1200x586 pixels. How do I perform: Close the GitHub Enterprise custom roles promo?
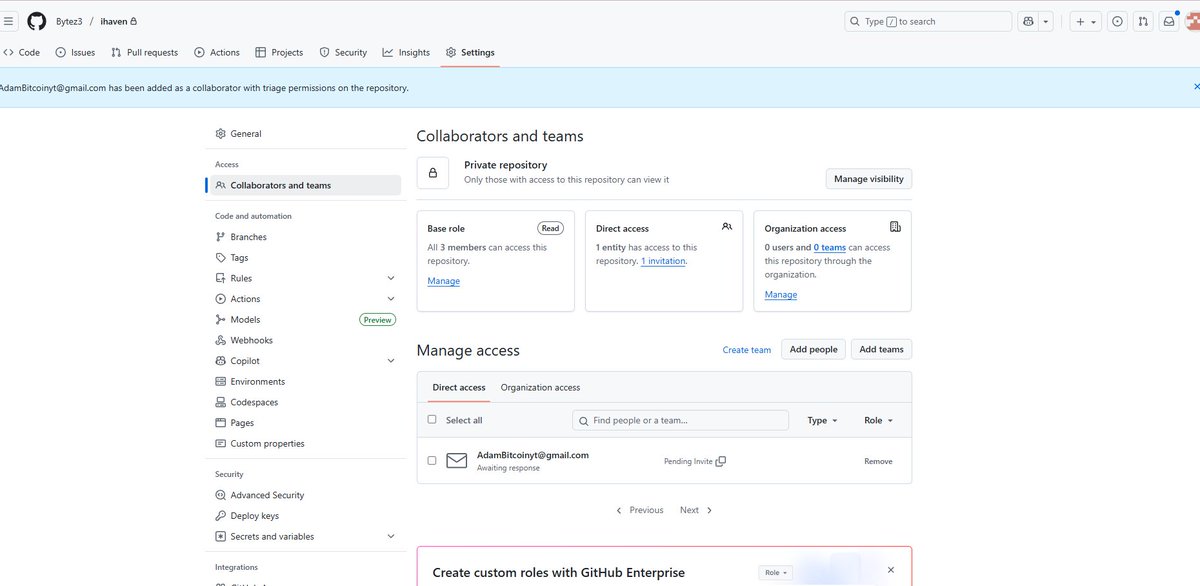pos(891,570)
